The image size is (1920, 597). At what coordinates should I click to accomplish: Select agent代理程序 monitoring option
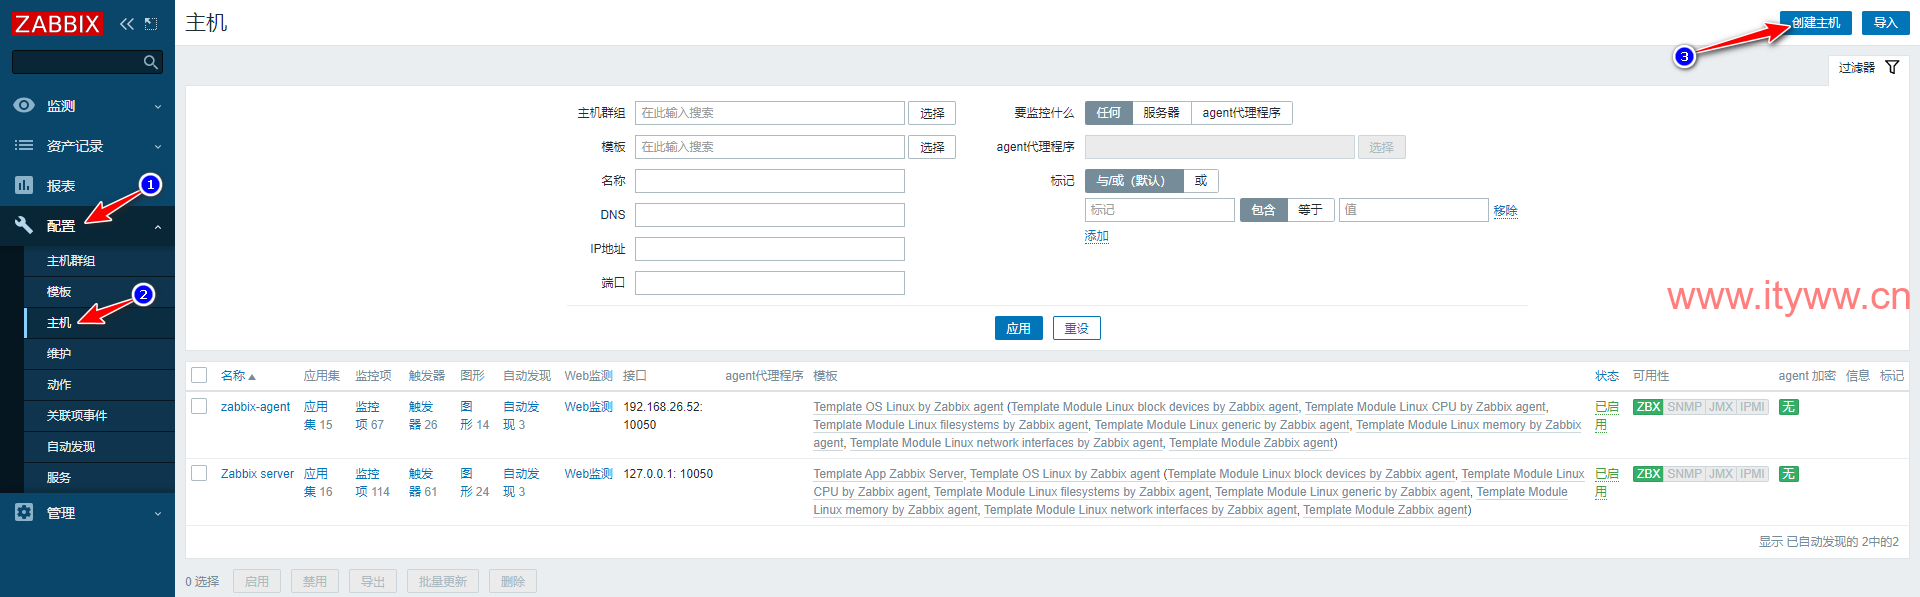(1241, 113)
